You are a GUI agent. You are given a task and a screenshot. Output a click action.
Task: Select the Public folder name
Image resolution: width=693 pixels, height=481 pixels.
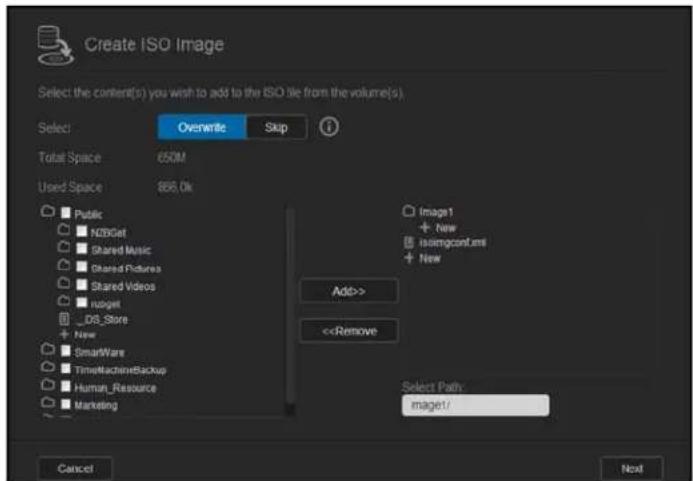tap(88, 214)
